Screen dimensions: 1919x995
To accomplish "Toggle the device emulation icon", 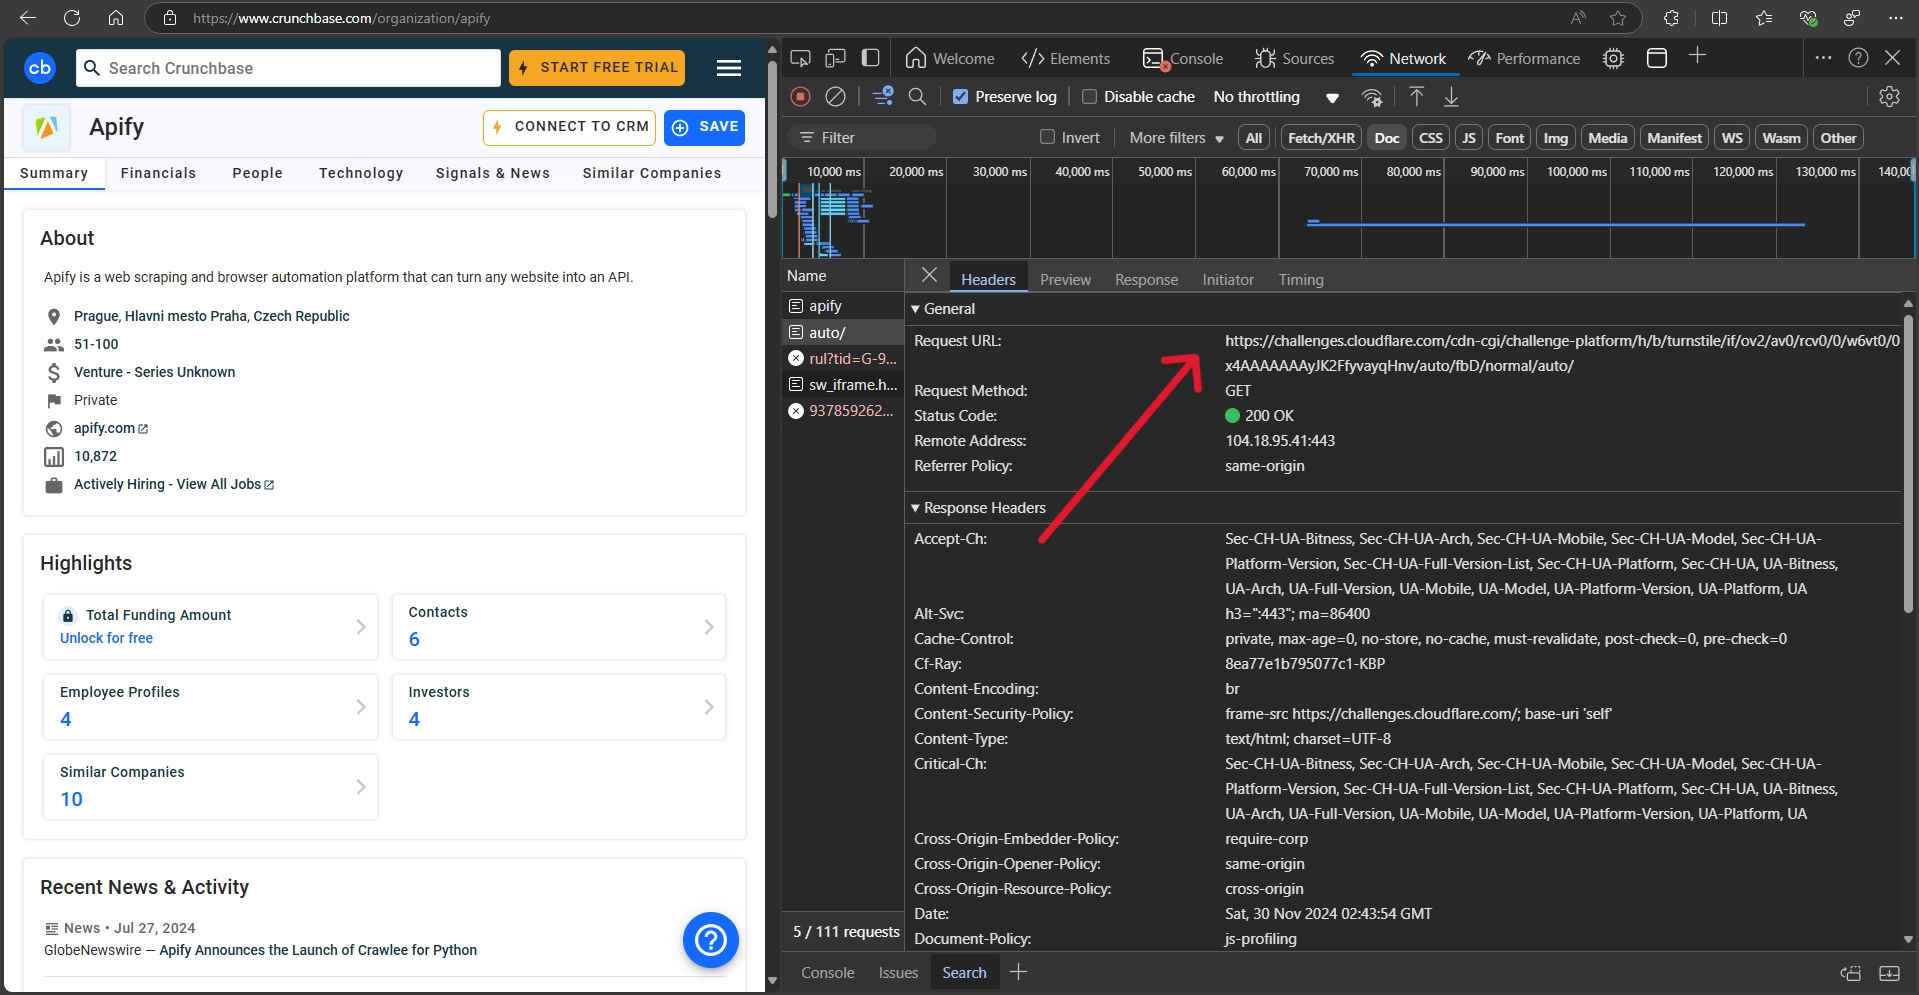I will pos(835,58).
